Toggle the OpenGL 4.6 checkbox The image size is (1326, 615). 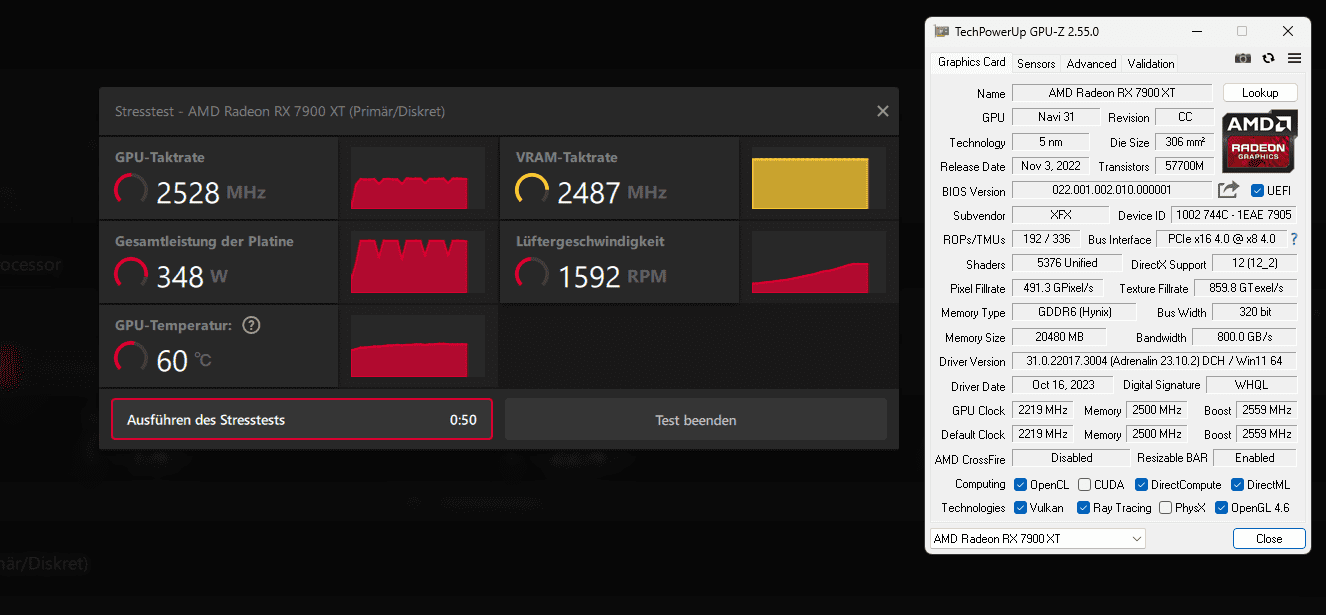point(1221,508)
